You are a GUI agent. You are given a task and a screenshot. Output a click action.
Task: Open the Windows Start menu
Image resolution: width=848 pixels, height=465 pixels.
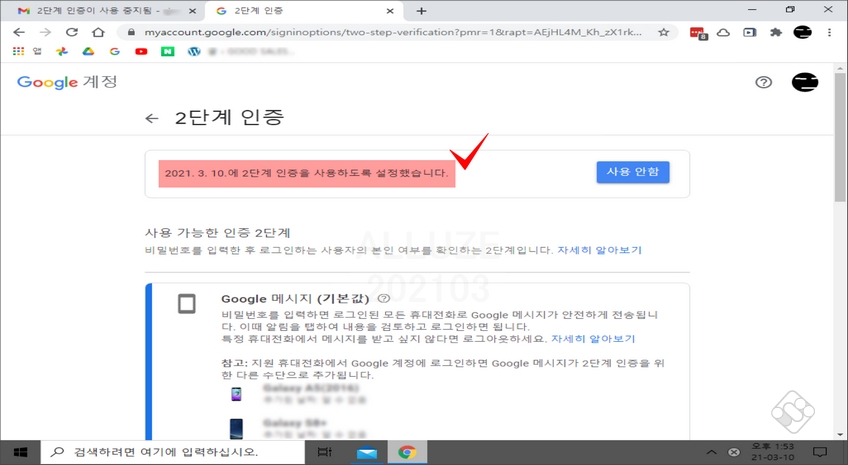pyautogui.click(x=21, y=452)
